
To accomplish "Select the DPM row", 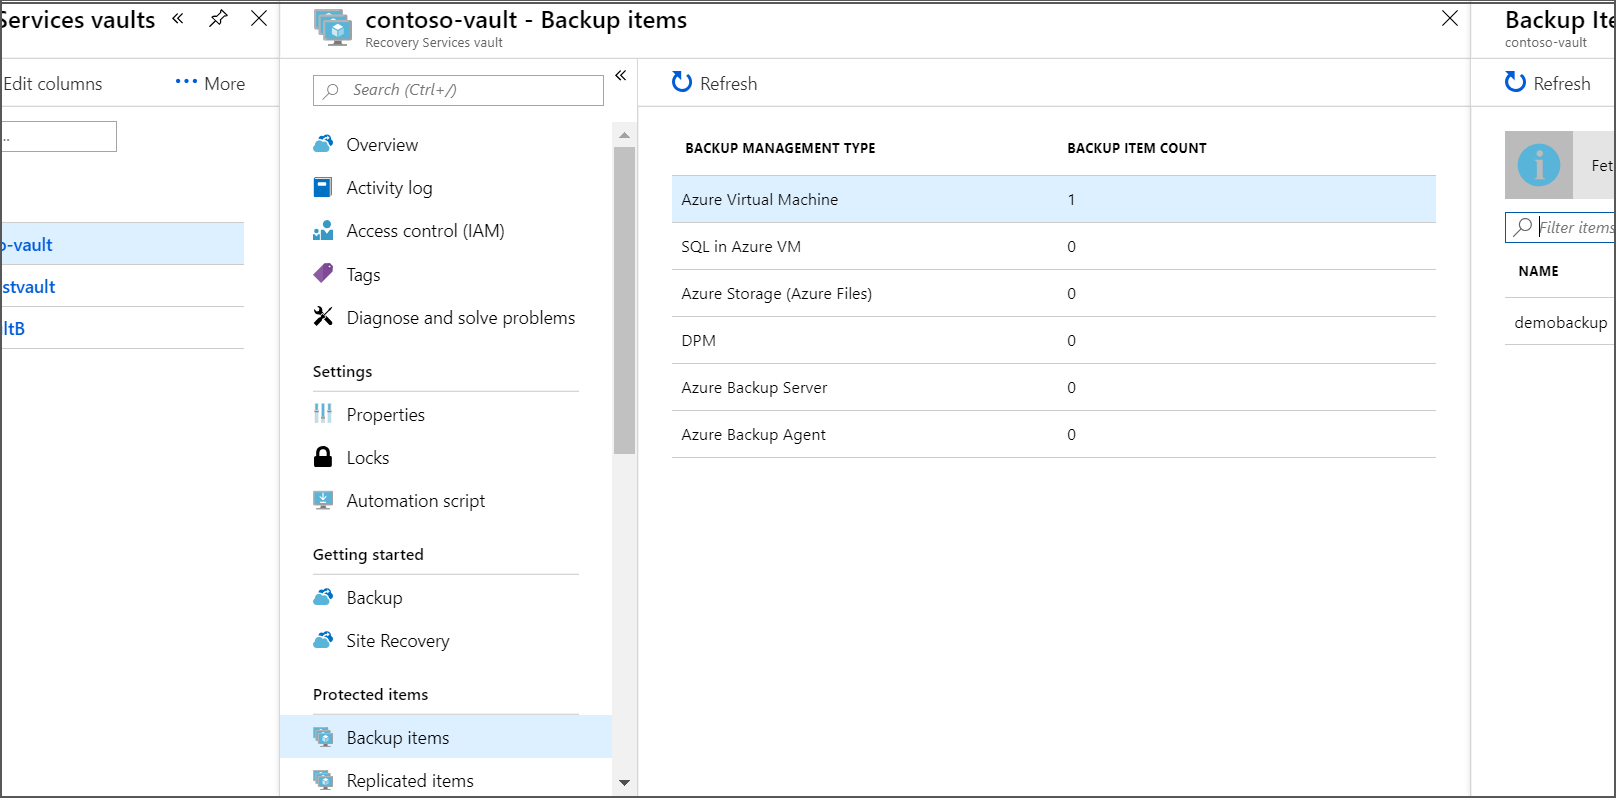I will tap(1054, 340).
